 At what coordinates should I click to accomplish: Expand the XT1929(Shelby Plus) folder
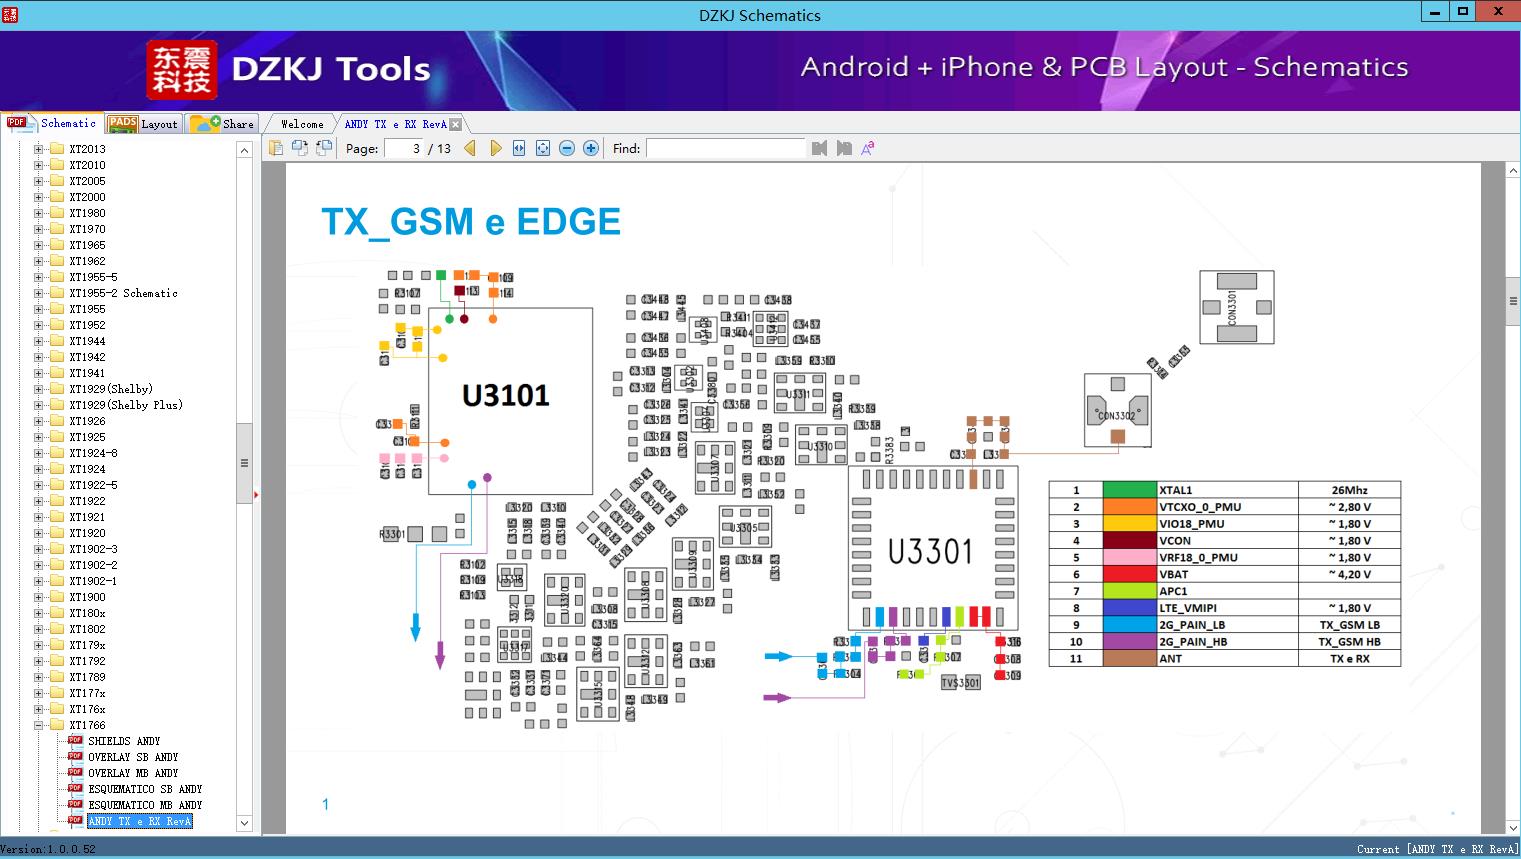(39, 405)
